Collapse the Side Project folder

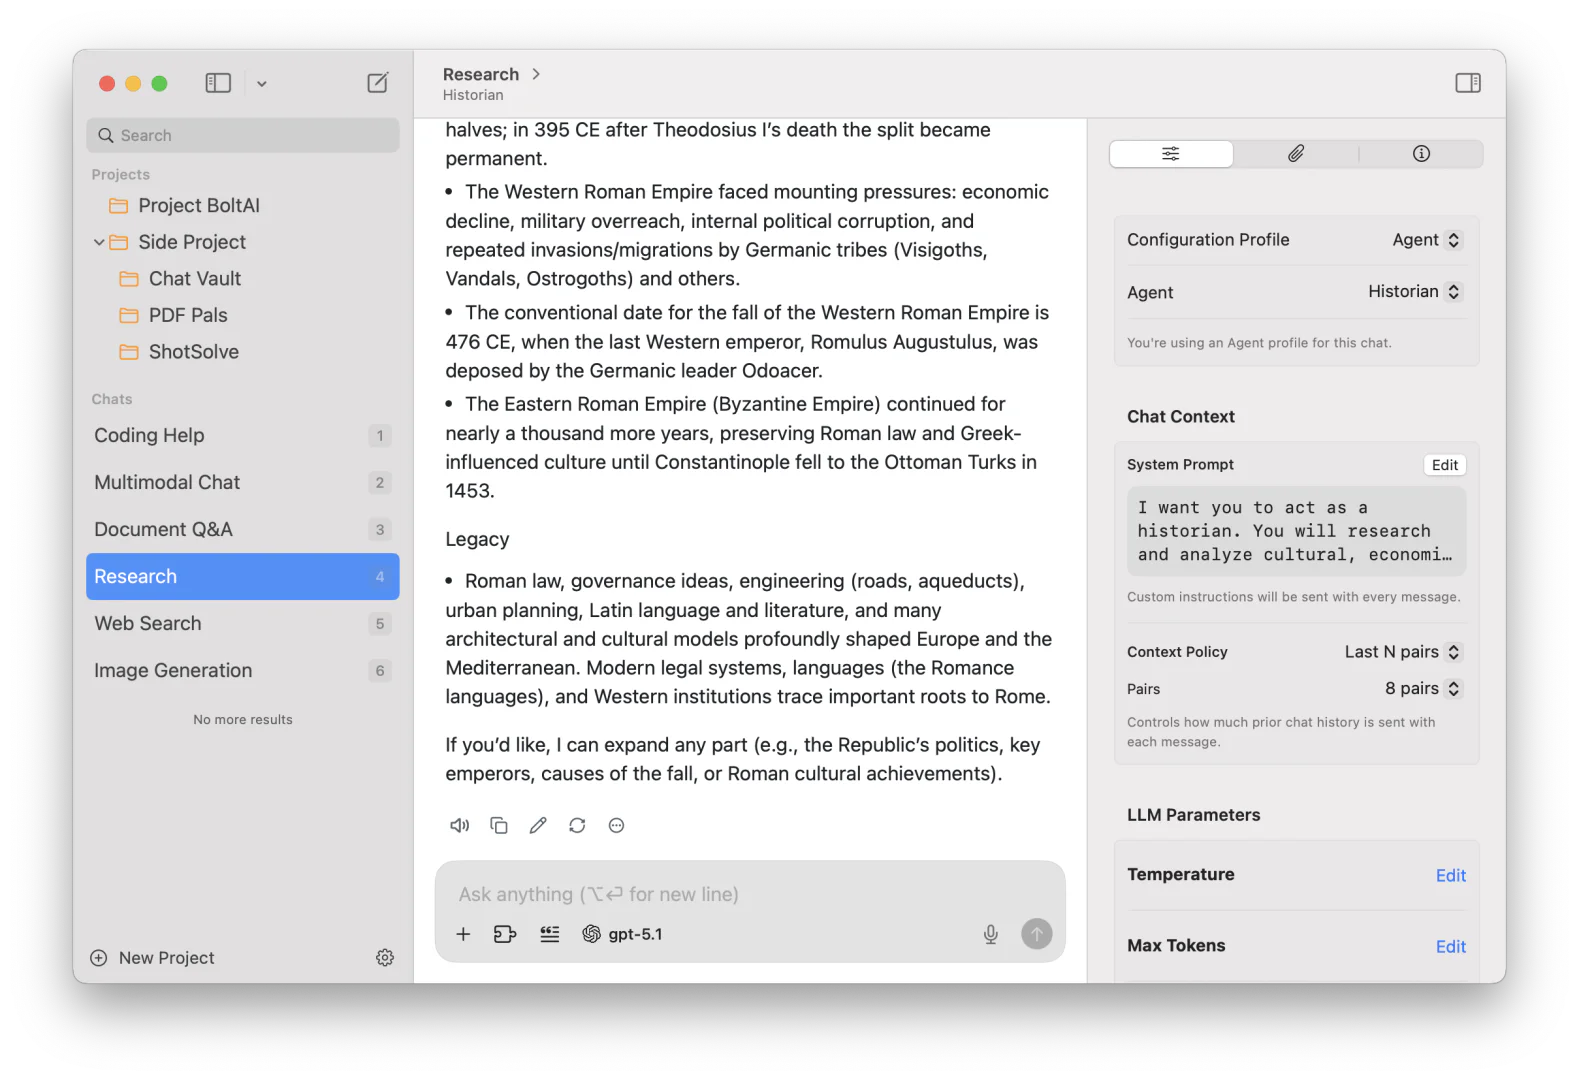tap(99, 242)
